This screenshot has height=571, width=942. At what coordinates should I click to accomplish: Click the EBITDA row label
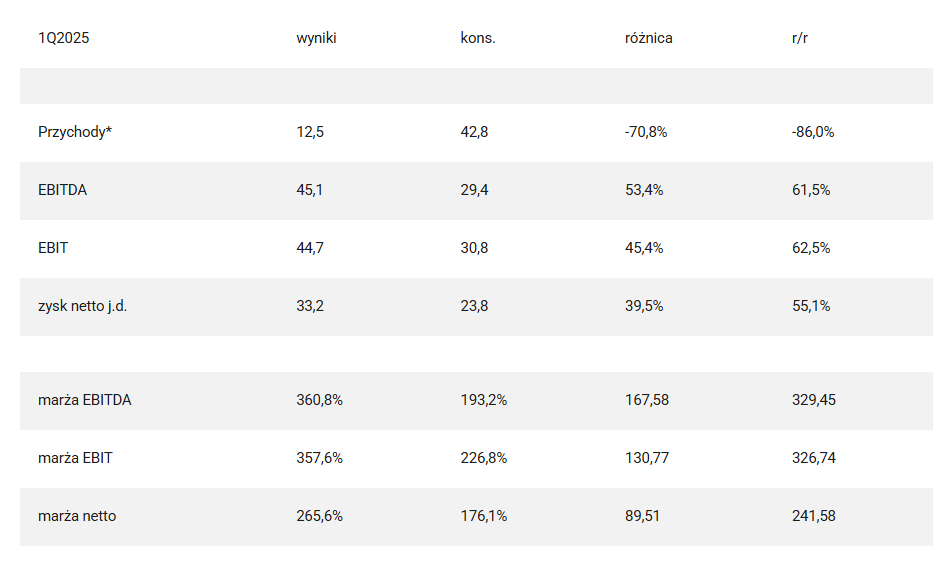(62, 190)
